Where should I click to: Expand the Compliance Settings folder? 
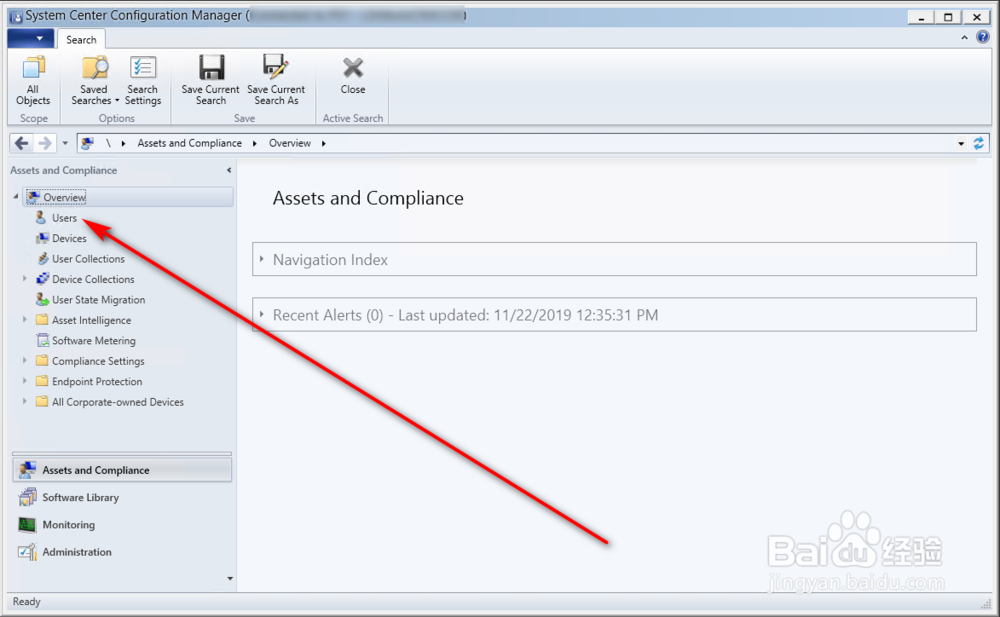[x=24, y=361]
